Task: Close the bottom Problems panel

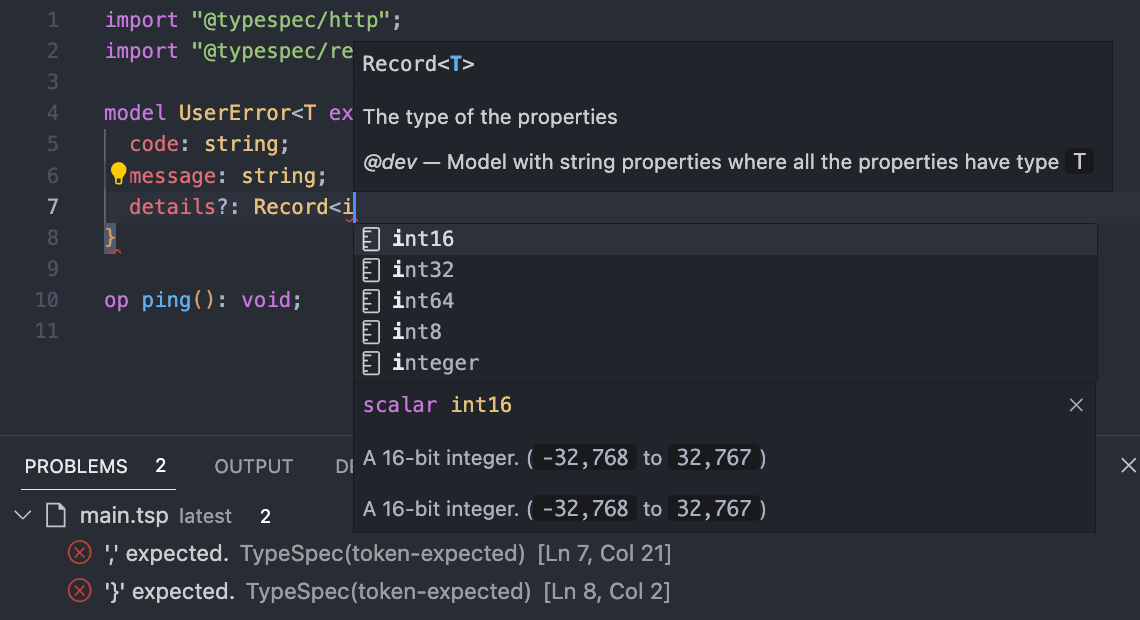Action: tap(1128, 465)
